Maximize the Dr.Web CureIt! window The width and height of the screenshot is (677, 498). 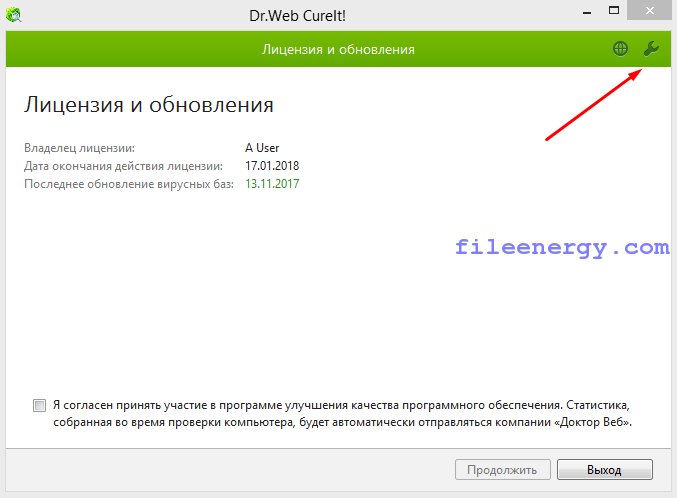(614, 11)
